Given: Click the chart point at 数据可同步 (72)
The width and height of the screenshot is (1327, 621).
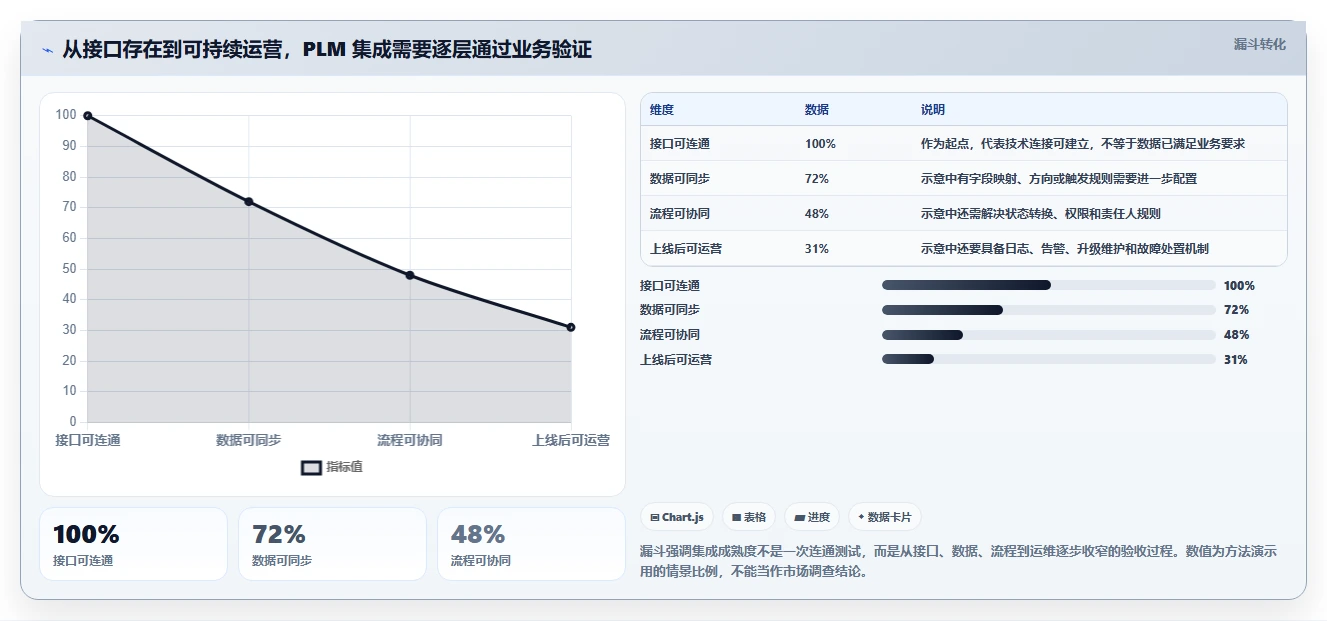Looking at the screenshot, I should (x=249, y=202).
